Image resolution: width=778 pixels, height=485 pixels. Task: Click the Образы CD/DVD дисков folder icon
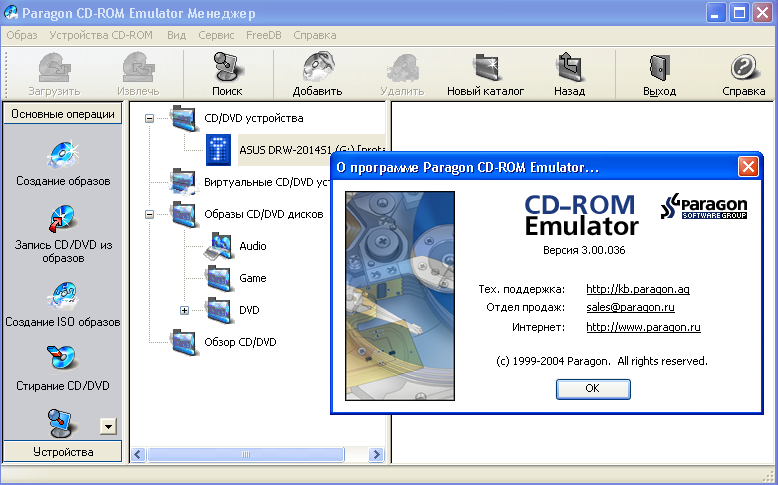coord(185,214)
